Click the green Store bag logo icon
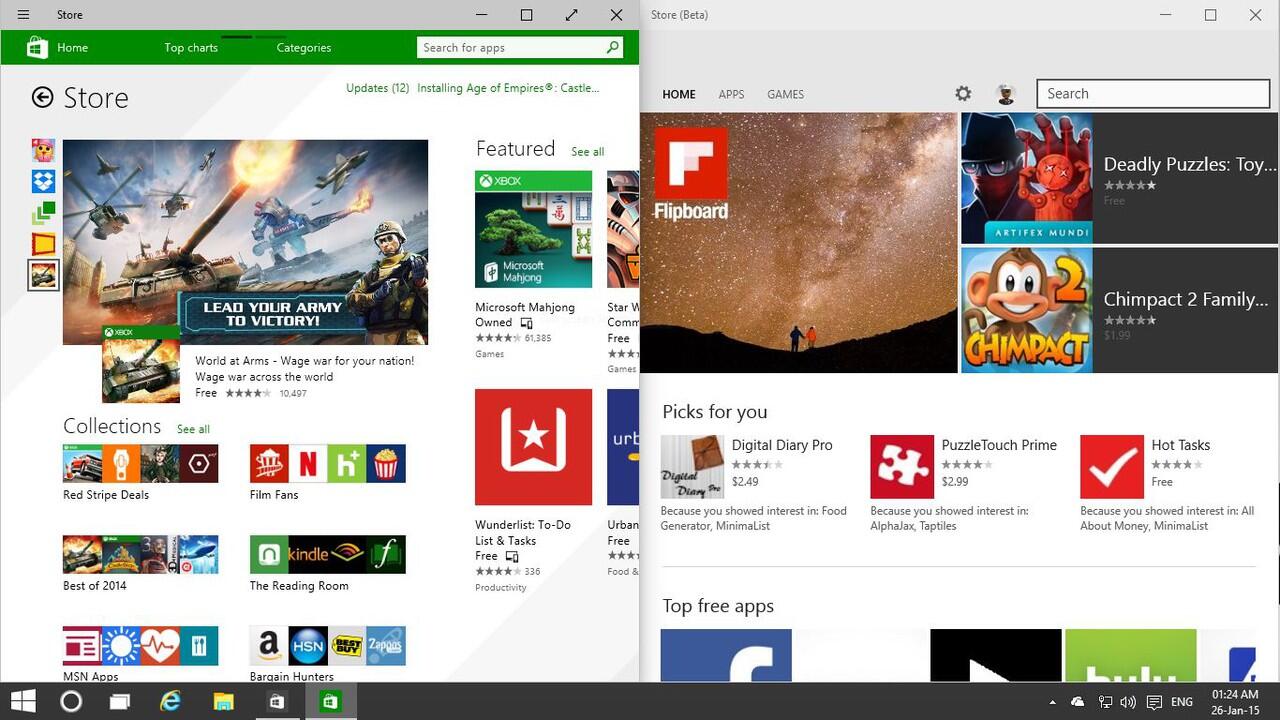The height and width of the screenshot is (720, 1280). 37,47
